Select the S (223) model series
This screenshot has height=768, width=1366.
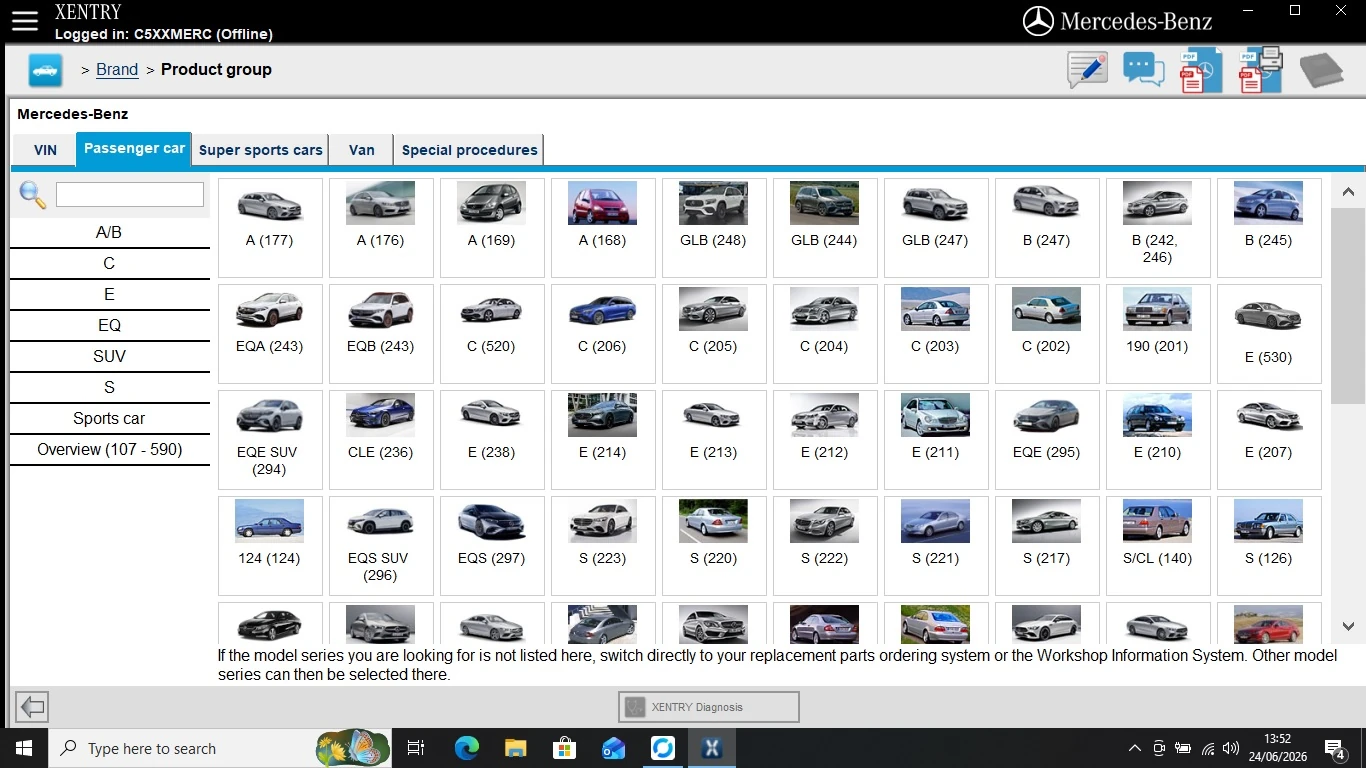pyautogui.click(x=603, y=546)
